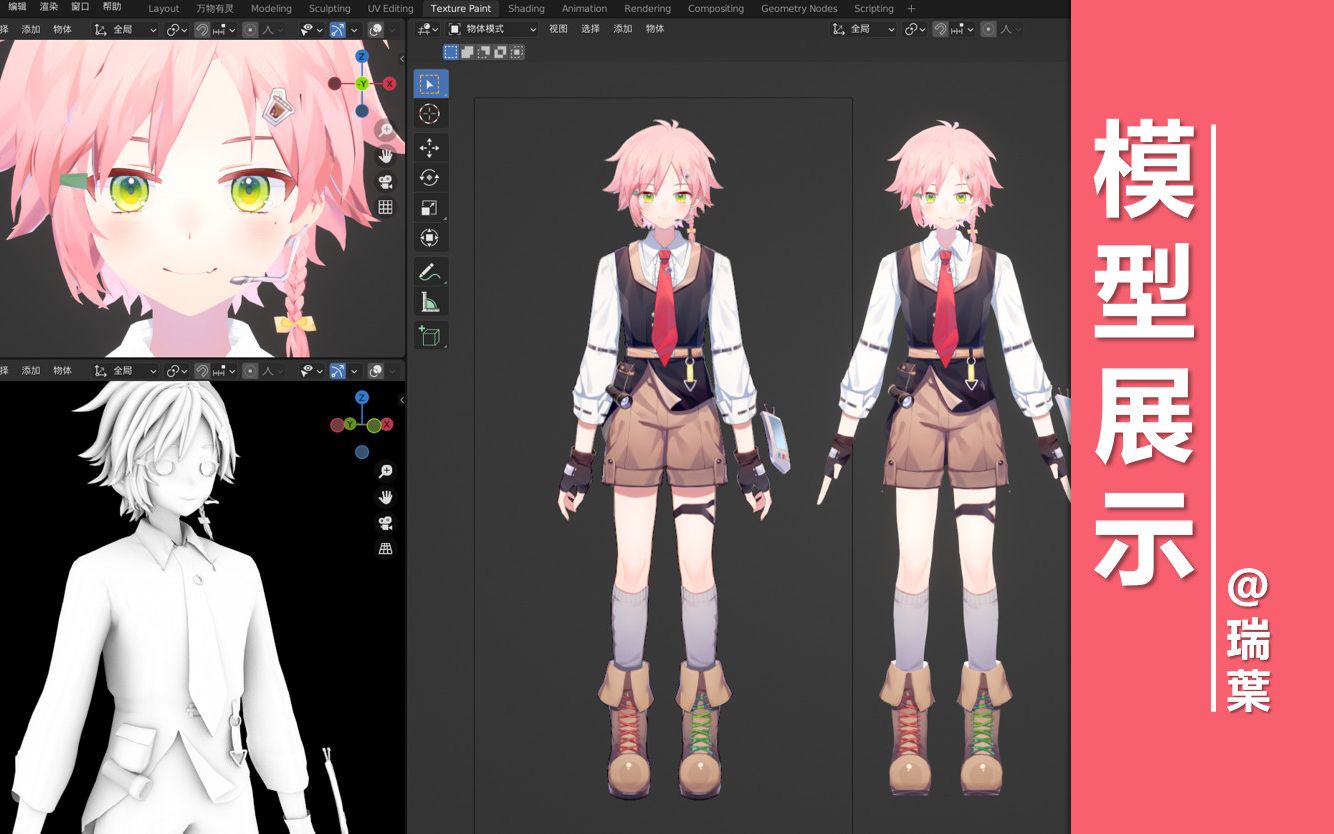The height and width of the screenshot is (834, 1334).
Task: Select the Measure tool
Action: (x=430, y=302)
